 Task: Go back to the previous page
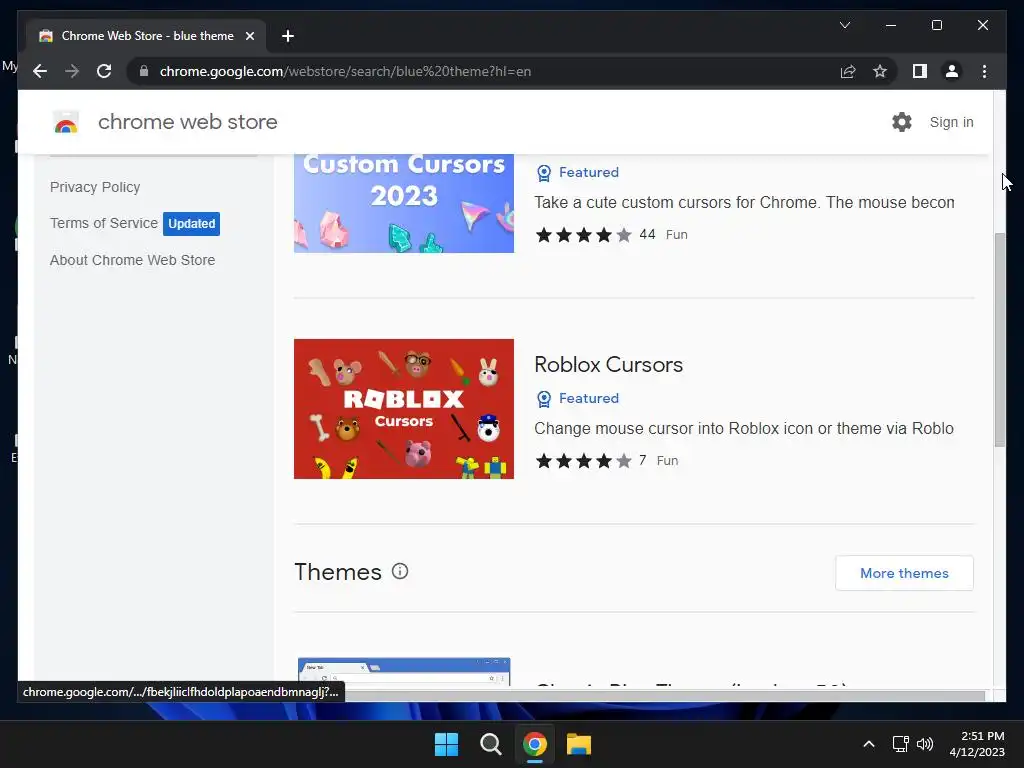click(40, 71)
